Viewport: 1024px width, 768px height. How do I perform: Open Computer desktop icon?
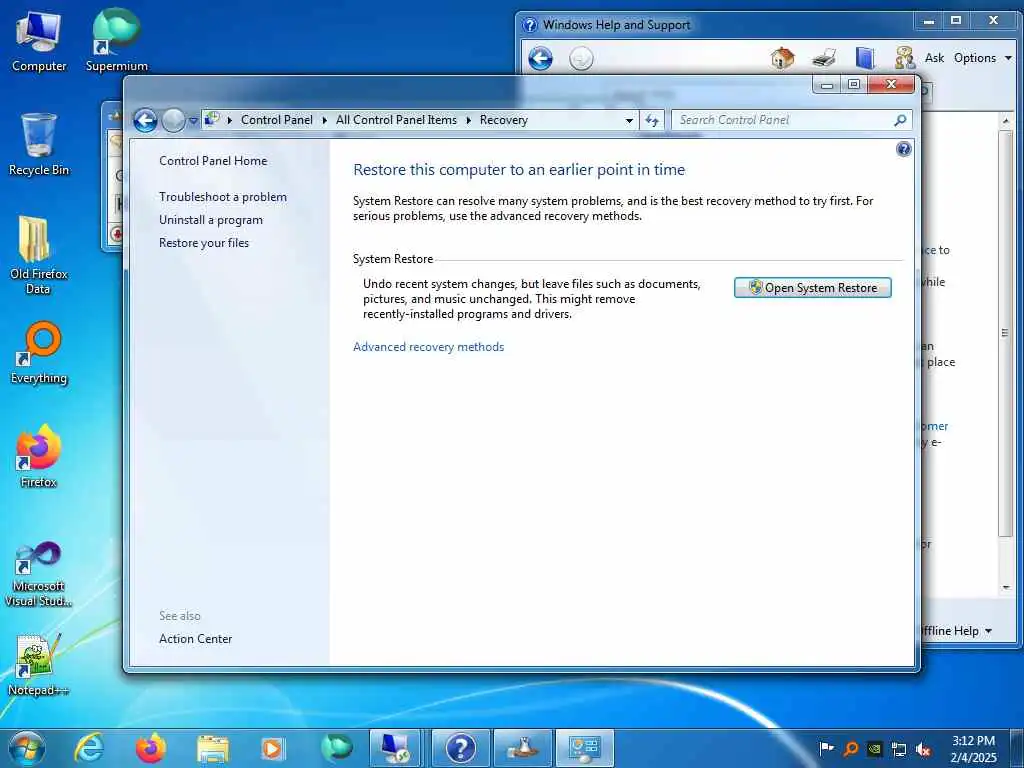[x=39, y=41]
